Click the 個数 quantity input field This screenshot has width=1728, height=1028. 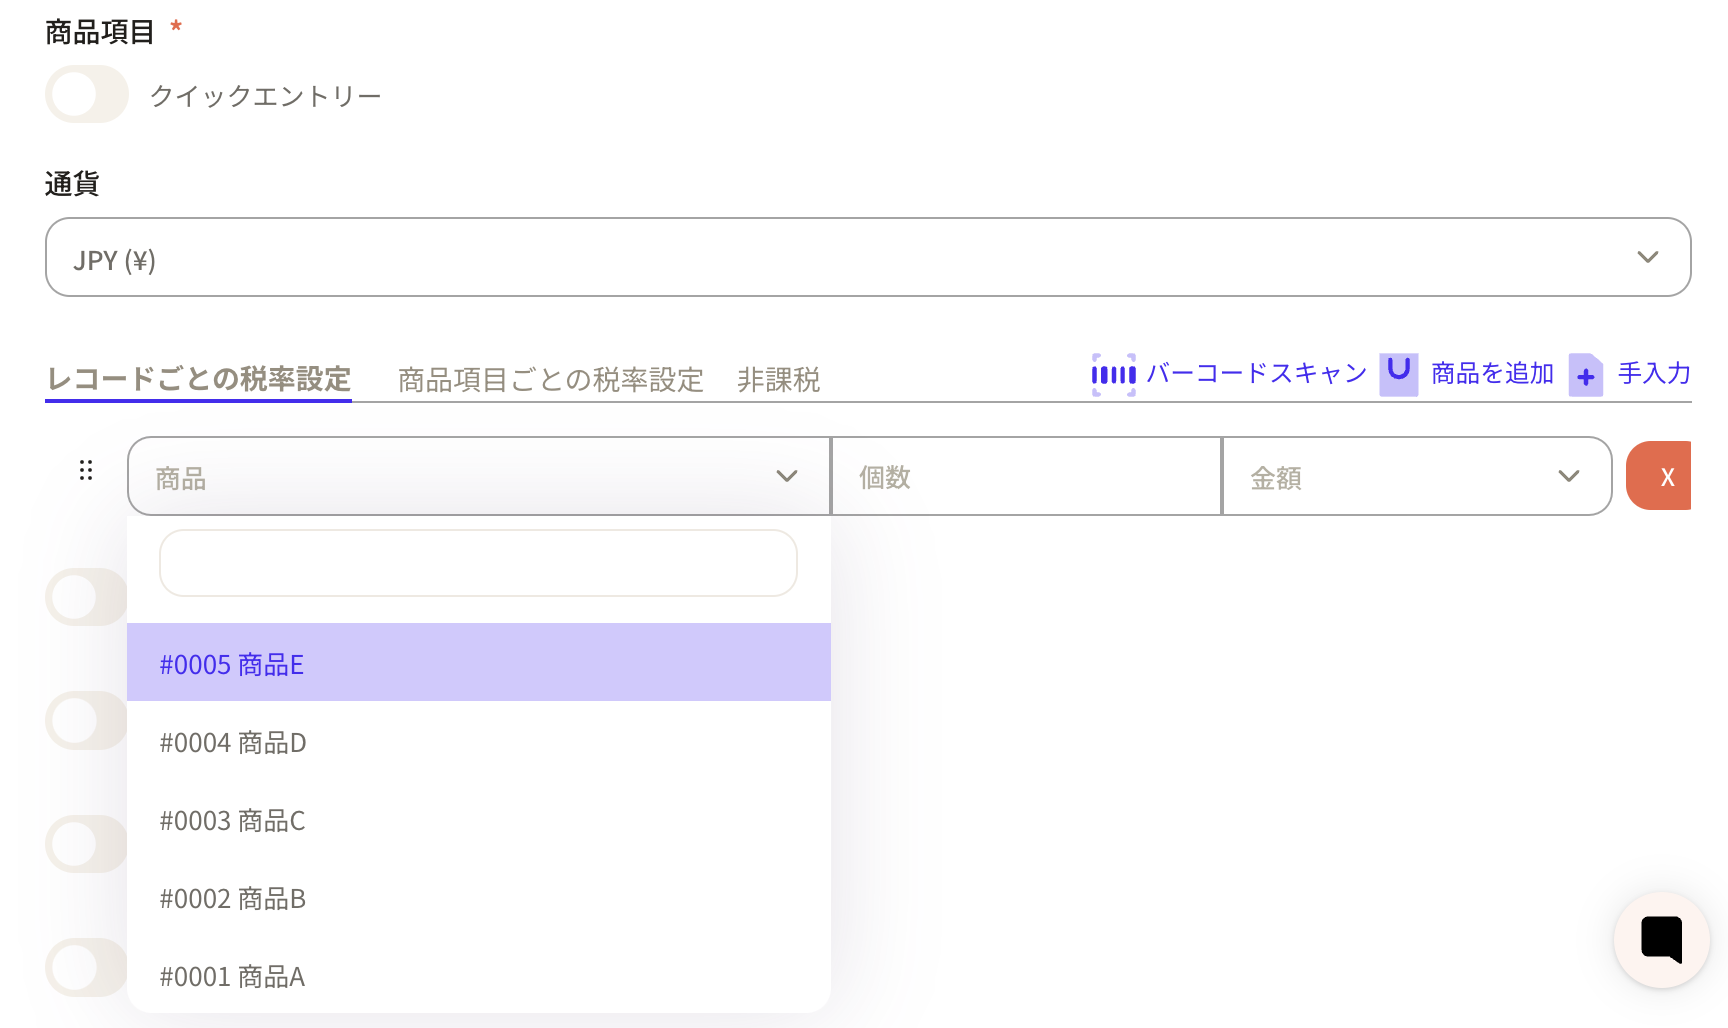tap(1026, 477)
